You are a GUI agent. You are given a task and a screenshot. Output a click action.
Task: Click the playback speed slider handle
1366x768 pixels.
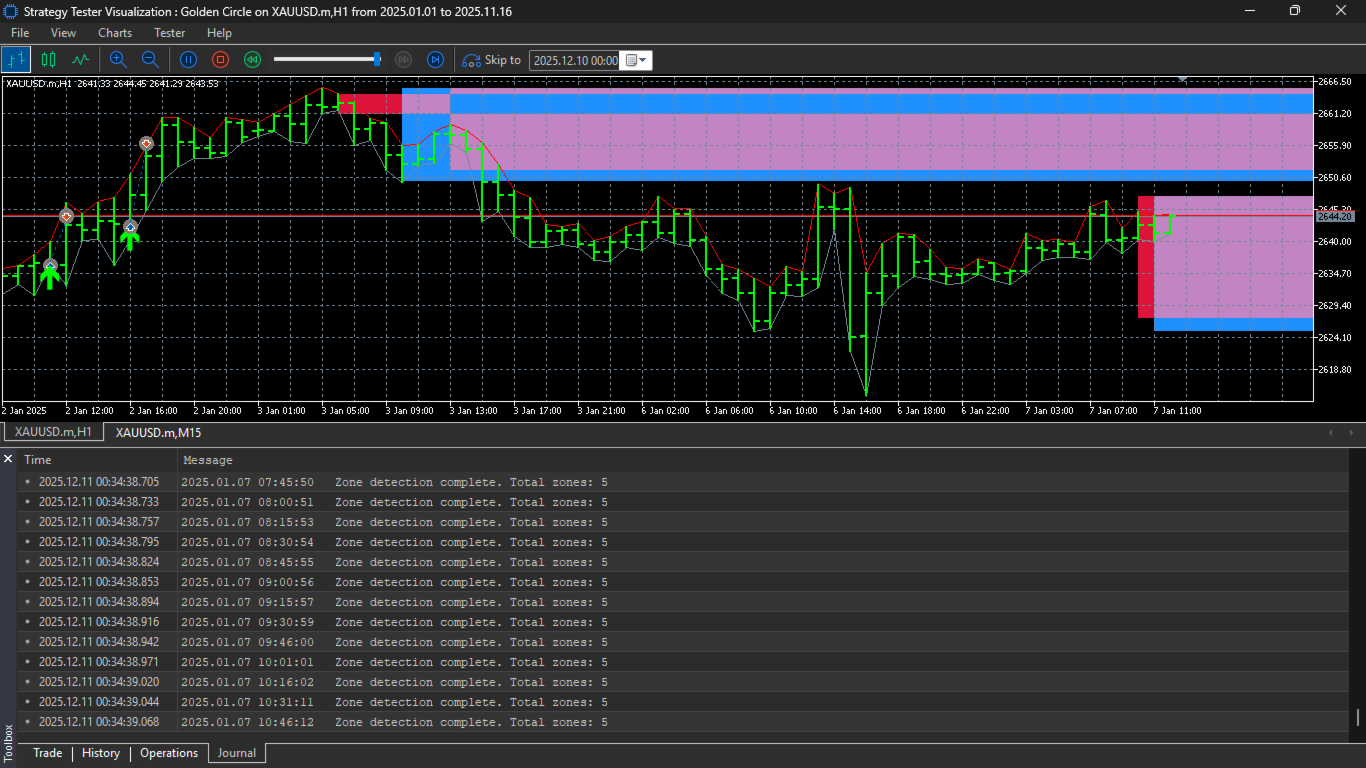coord(377,60)
